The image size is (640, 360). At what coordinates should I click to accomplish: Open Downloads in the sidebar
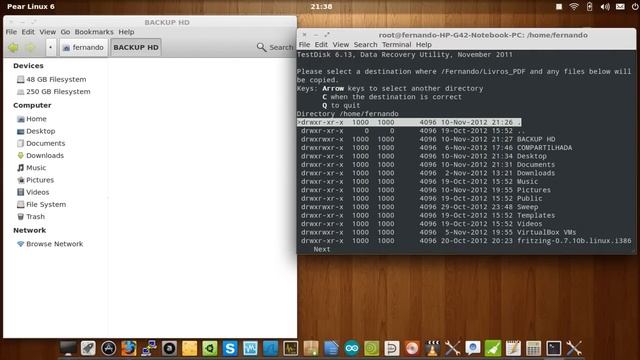40,156
